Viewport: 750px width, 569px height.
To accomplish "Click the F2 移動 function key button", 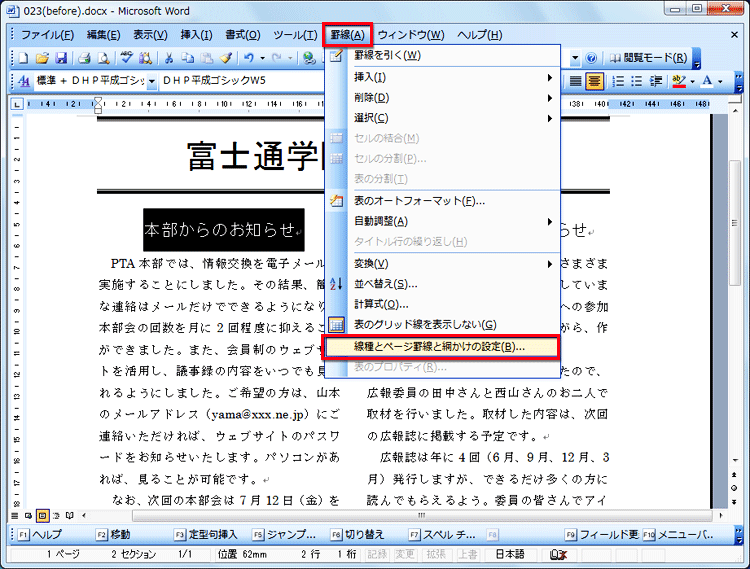I will 113,535.
